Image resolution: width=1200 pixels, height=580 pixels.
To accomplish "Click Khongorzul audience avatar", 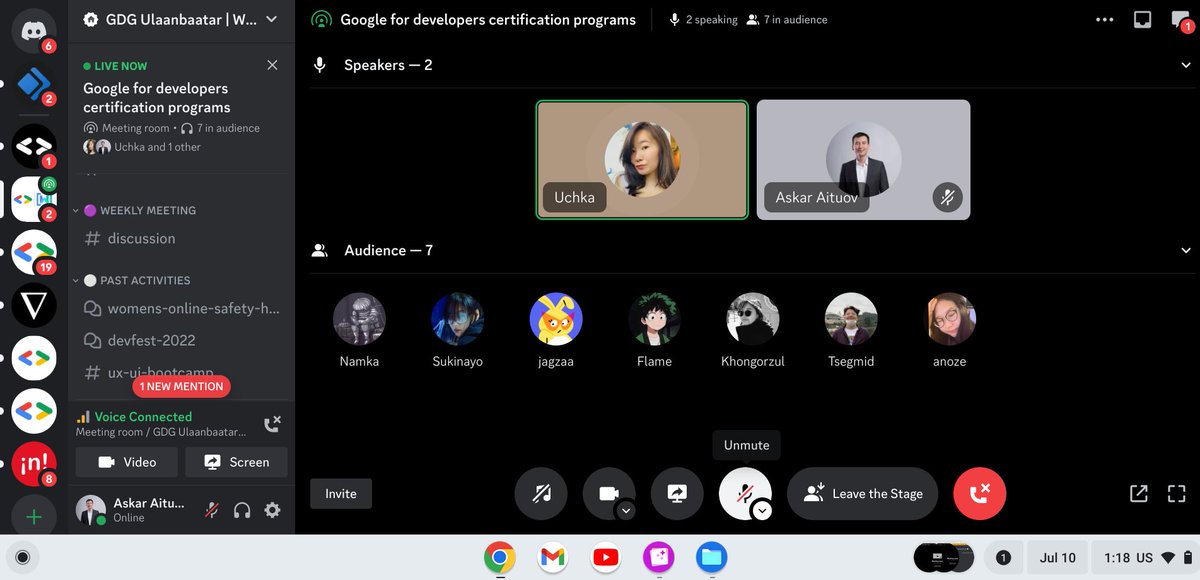I will click(x=753, y=319).
